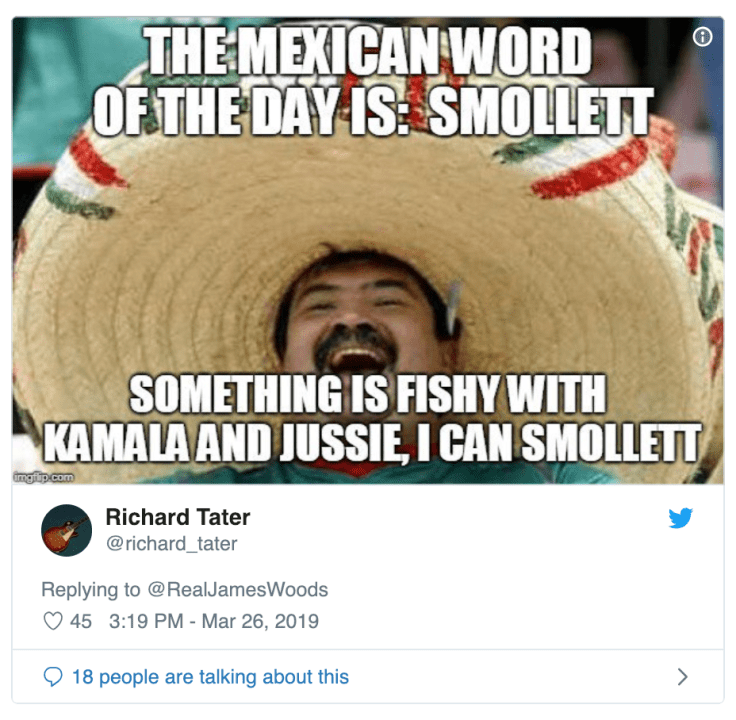Like the tweet with the heart icon

pos(53,621)
